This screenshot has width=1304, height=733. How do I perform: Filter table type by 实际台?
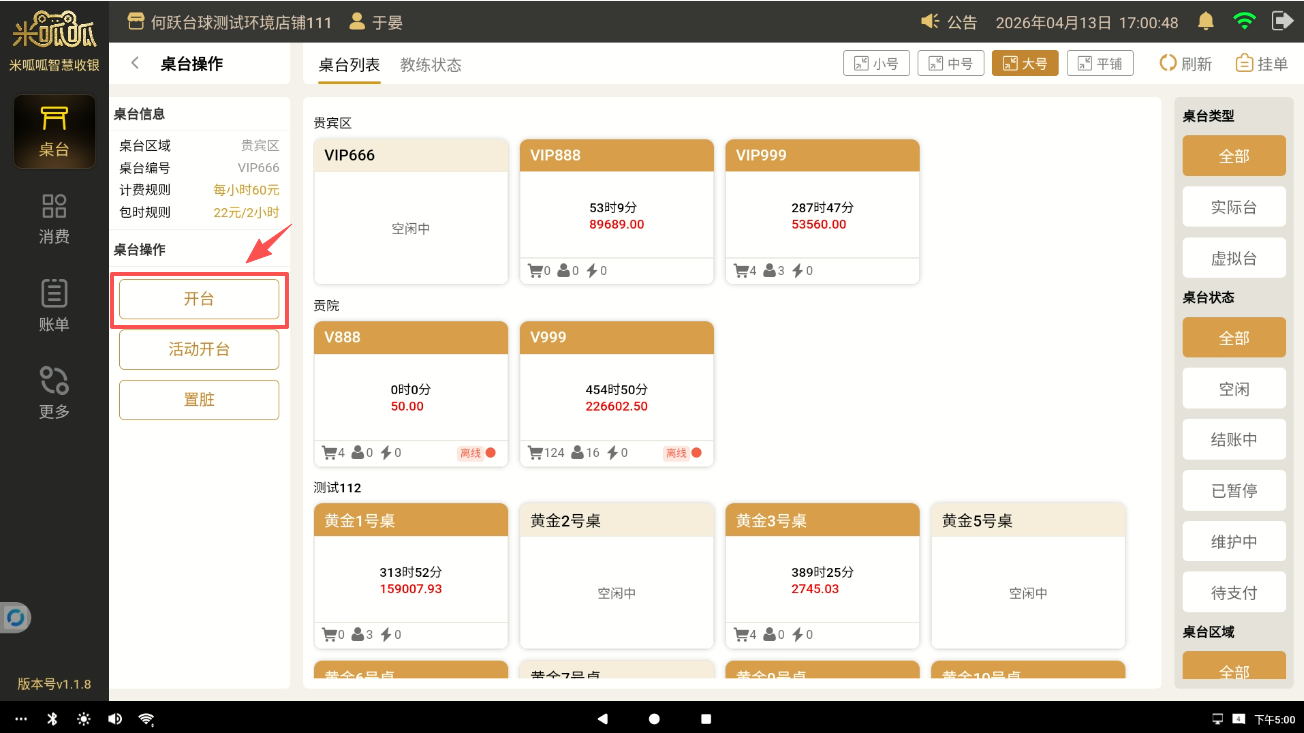(x=1233, y=207)
